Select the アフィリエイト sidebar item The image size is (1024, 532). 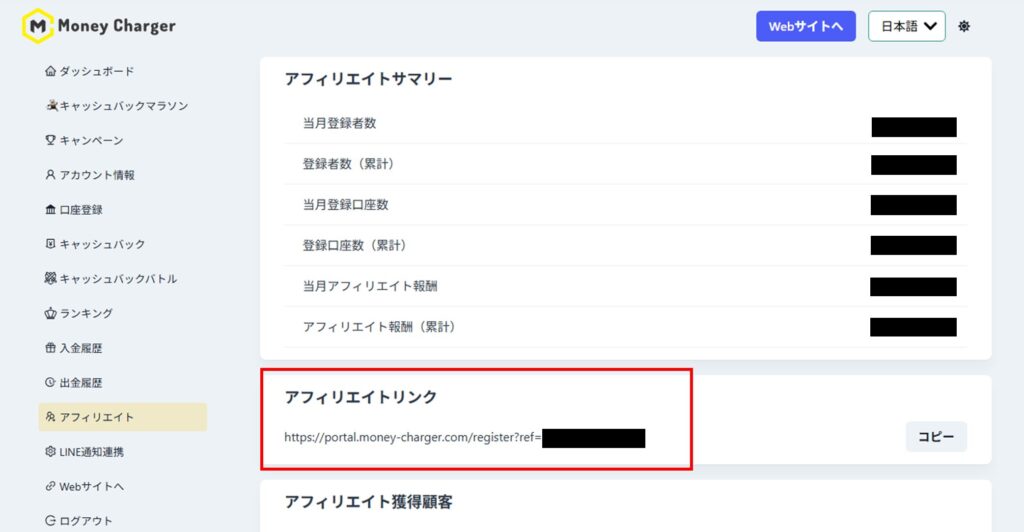[96, 417]
